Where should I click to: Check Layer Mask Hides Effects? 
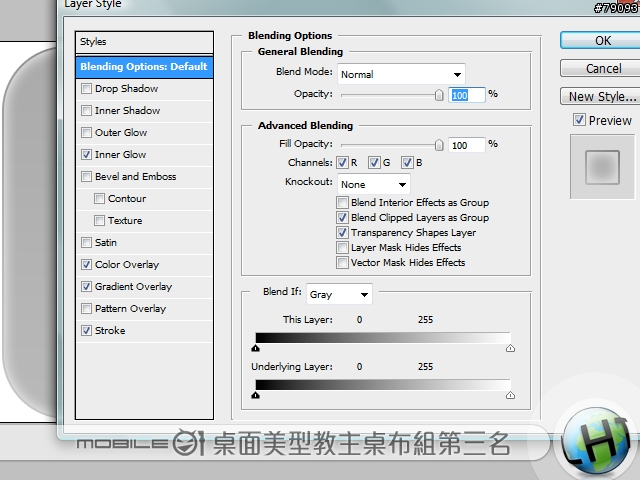(x=342, y=248)
